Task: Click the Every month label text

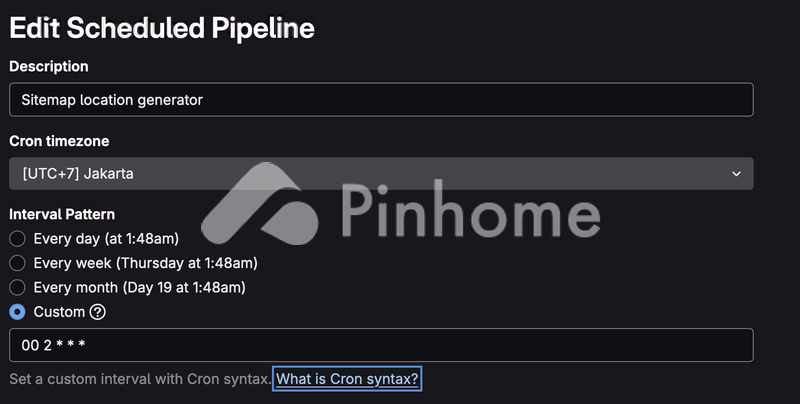Action: click(x=139, y=287)
